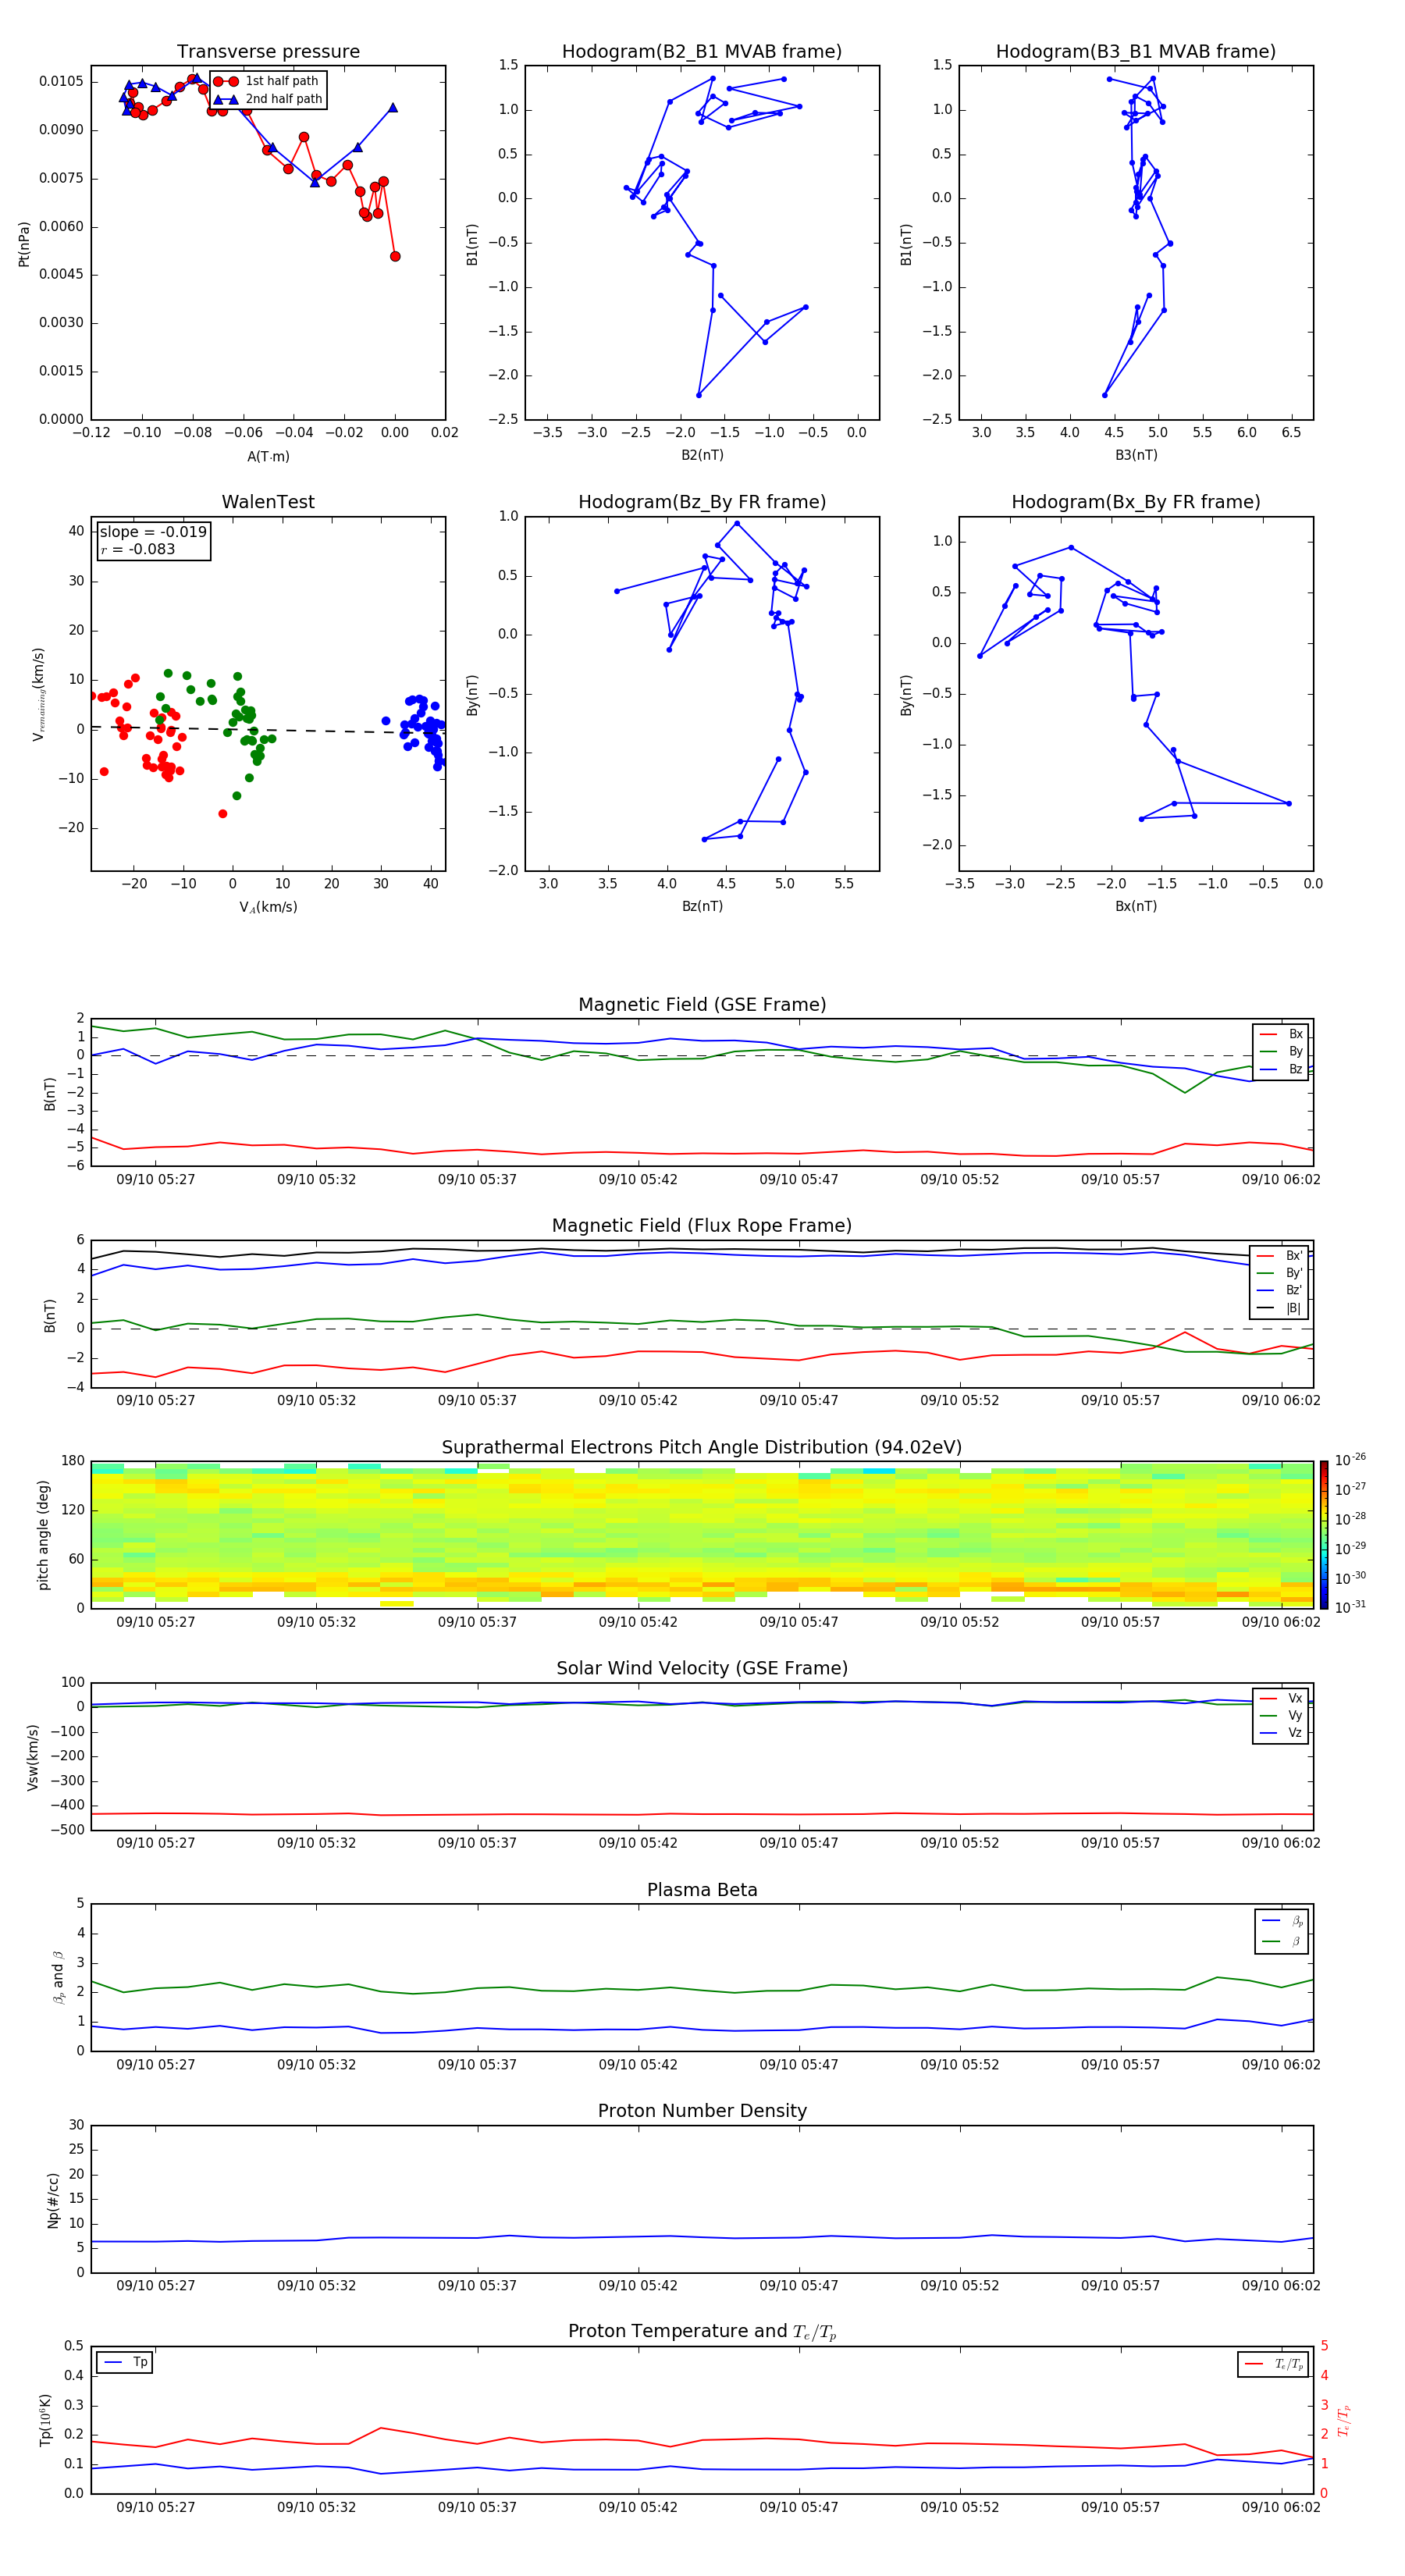The width and height of the screenshot is (1405, 2576).
Task: Click the "Bx(nT)" x-axis label
Action: click(1136, 906)
